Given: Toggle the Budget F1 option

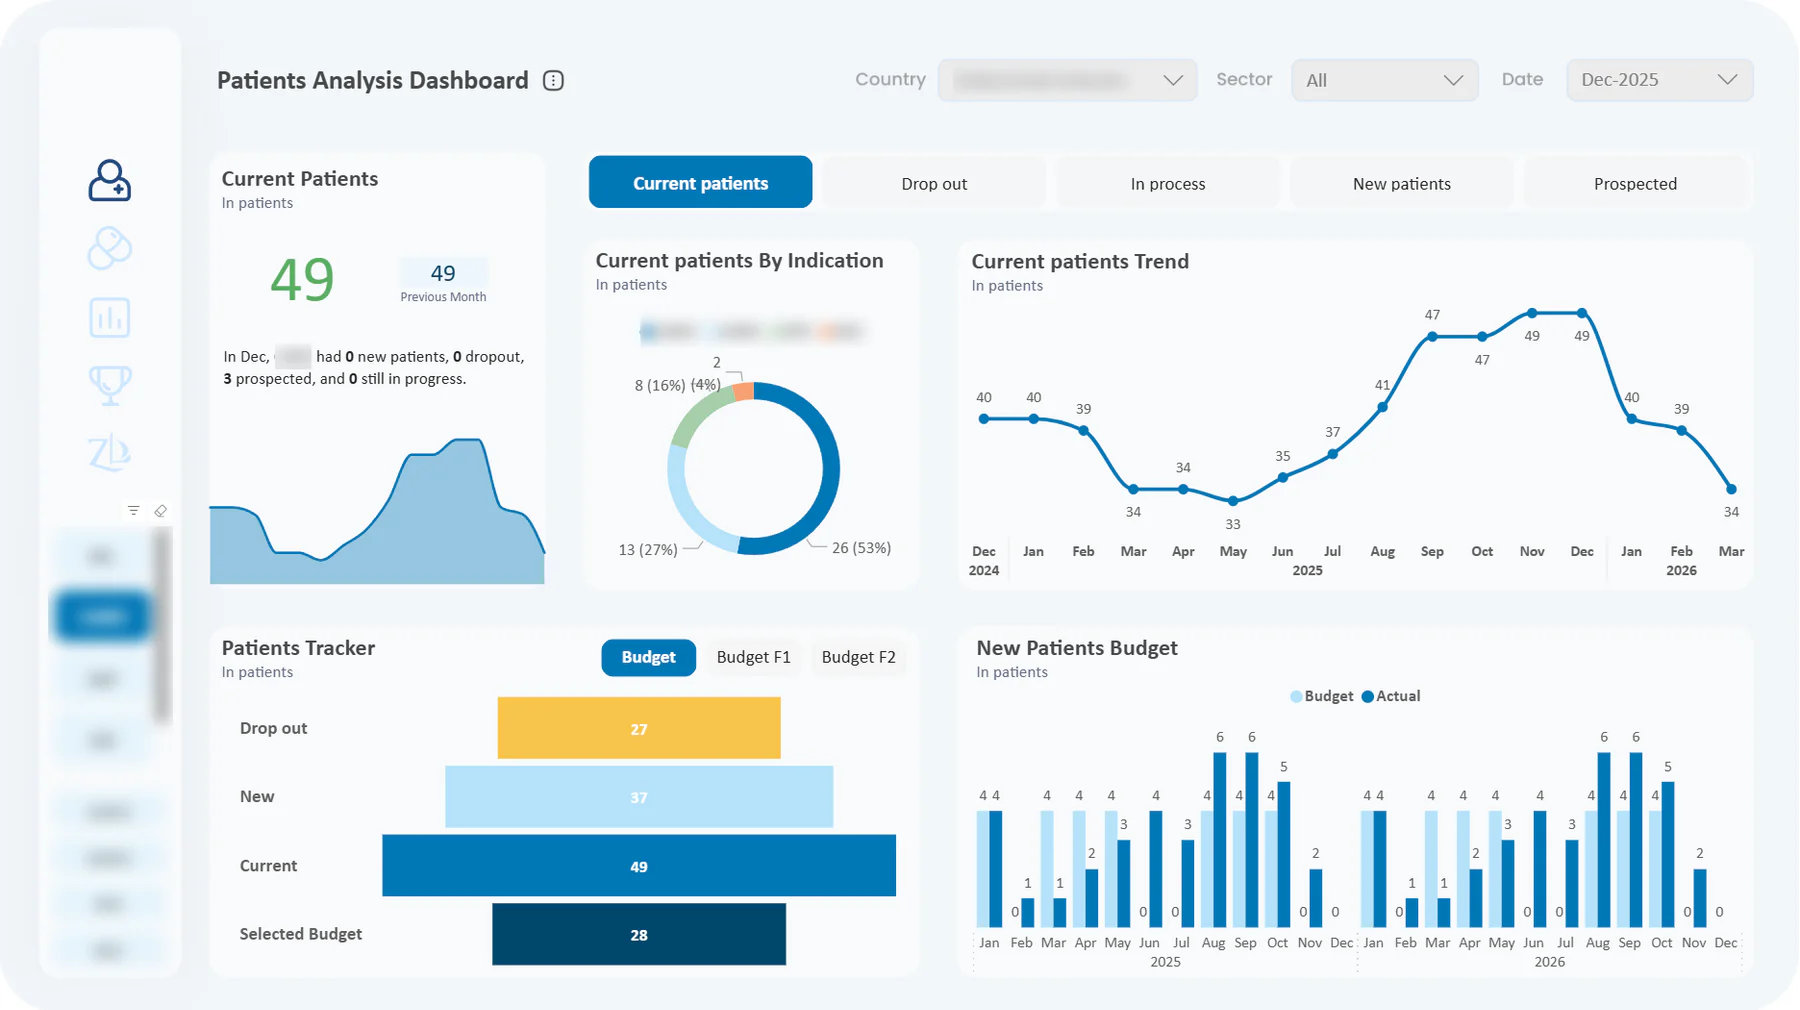Looking at the screenshot, I should (753, 657).
